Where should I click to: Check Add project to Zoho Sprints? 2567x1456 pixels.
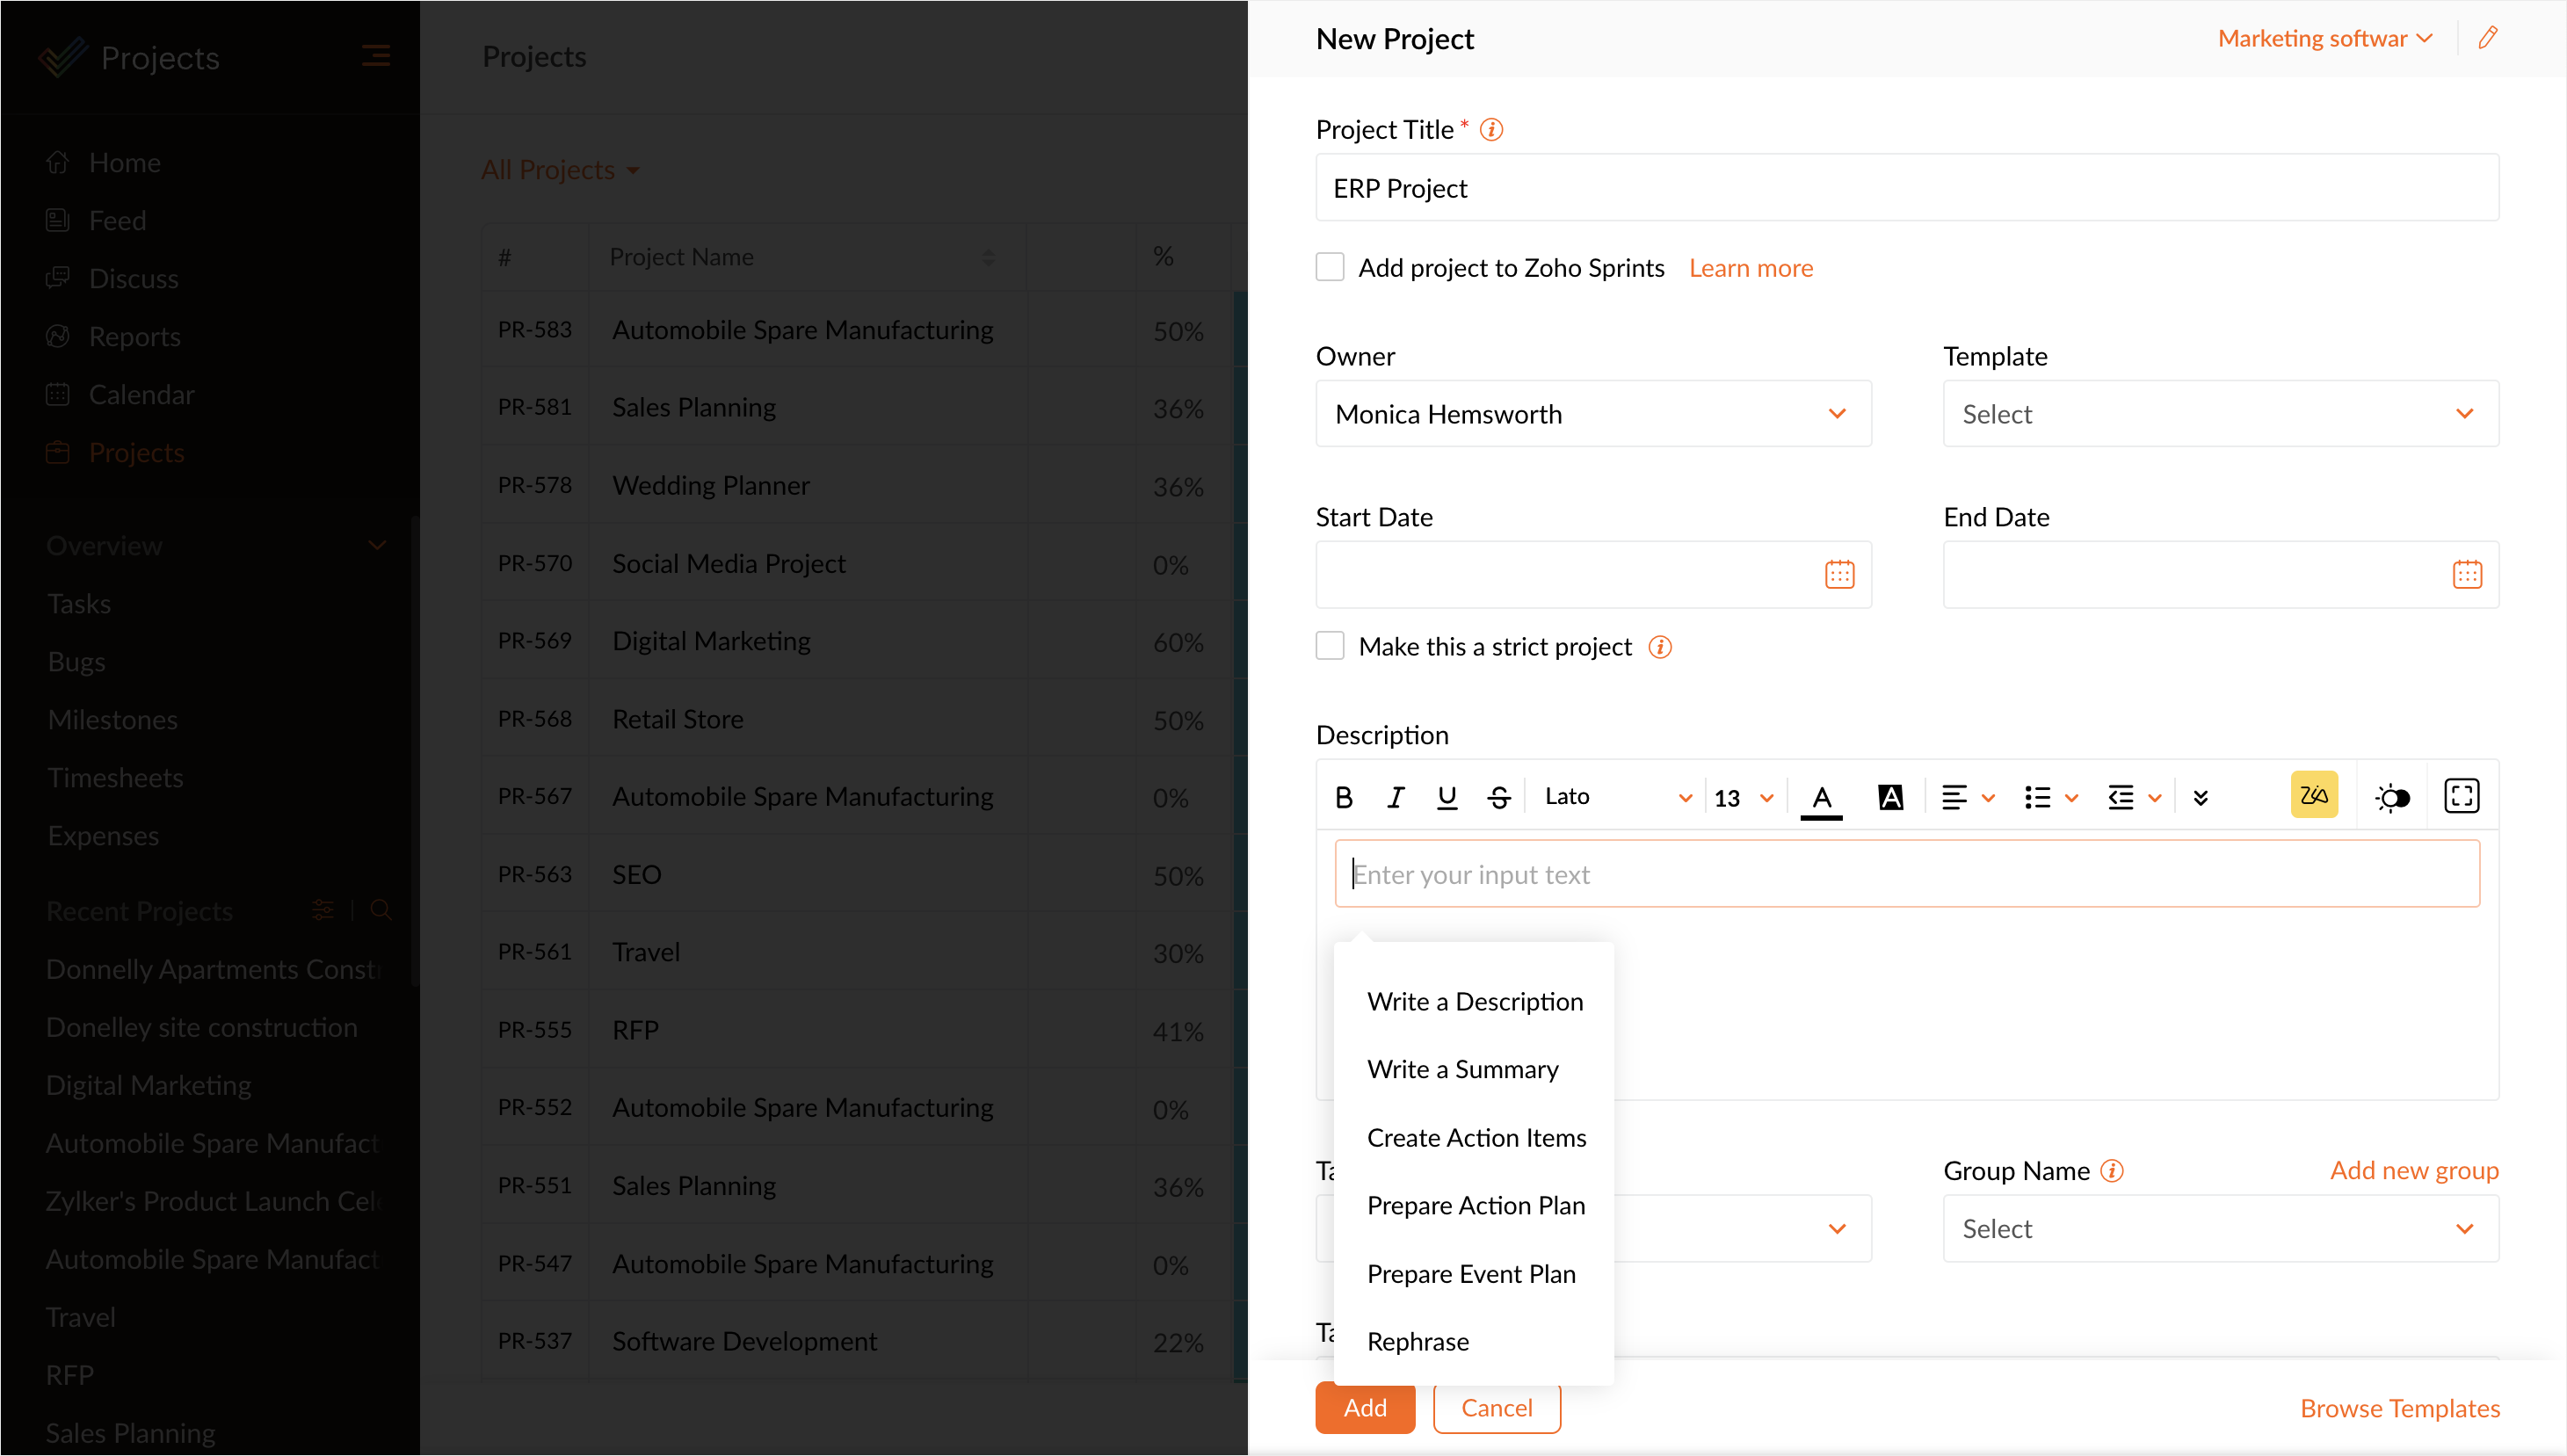[1329, 267]
